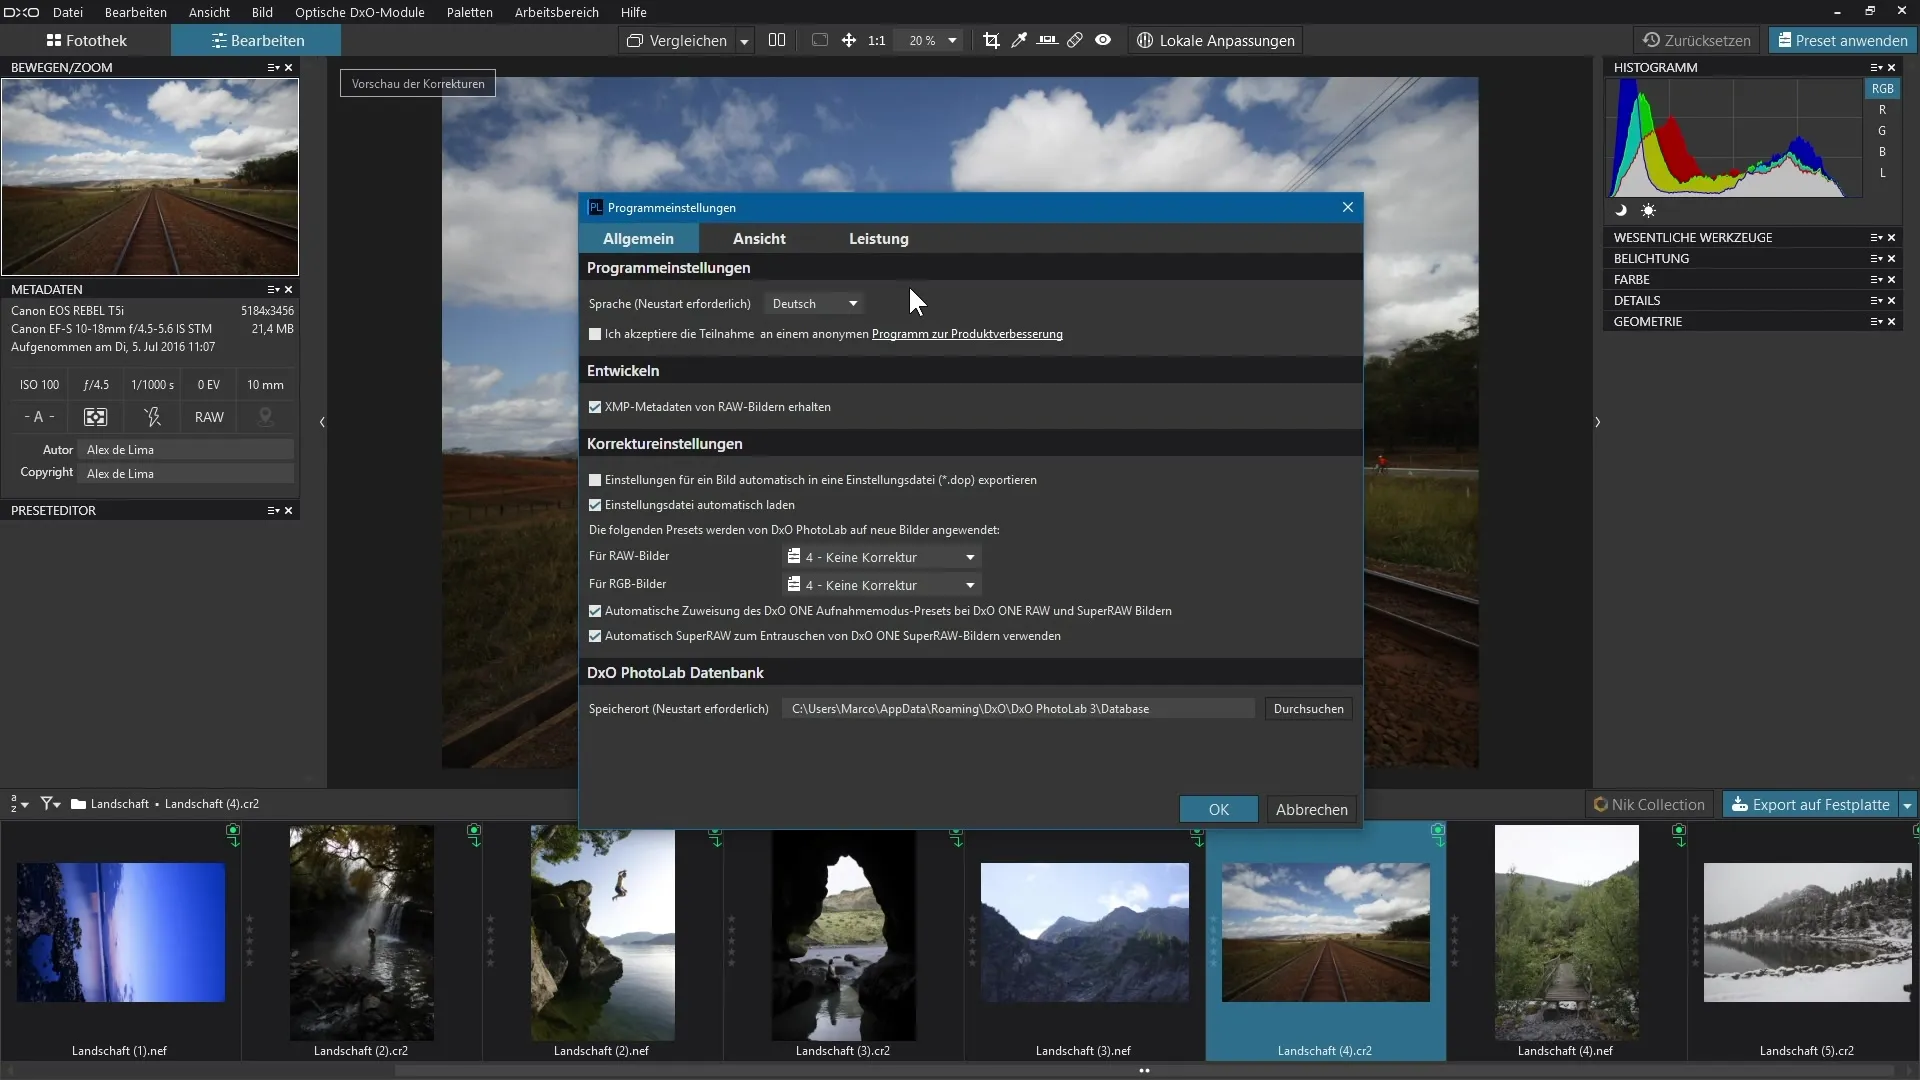Open Programm zur Produktverbesserung link
The height and width of the screenshot is (1080, 1920).
967,334
